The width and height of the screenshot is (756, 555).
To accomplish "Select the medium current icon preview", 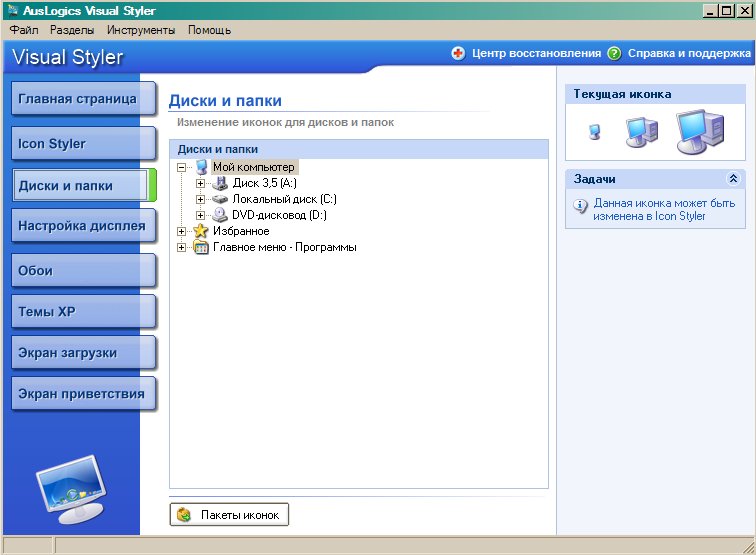I will pyautogui.click(x=642, y=132).
